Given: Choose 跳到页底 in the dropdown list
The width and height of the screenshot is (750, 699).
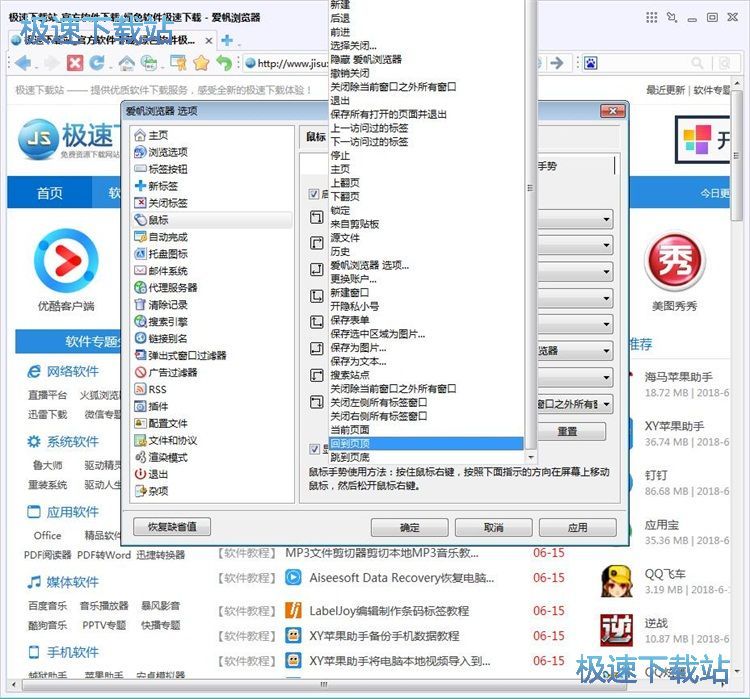Looking at the screenshot, I should tap(426, 457).
